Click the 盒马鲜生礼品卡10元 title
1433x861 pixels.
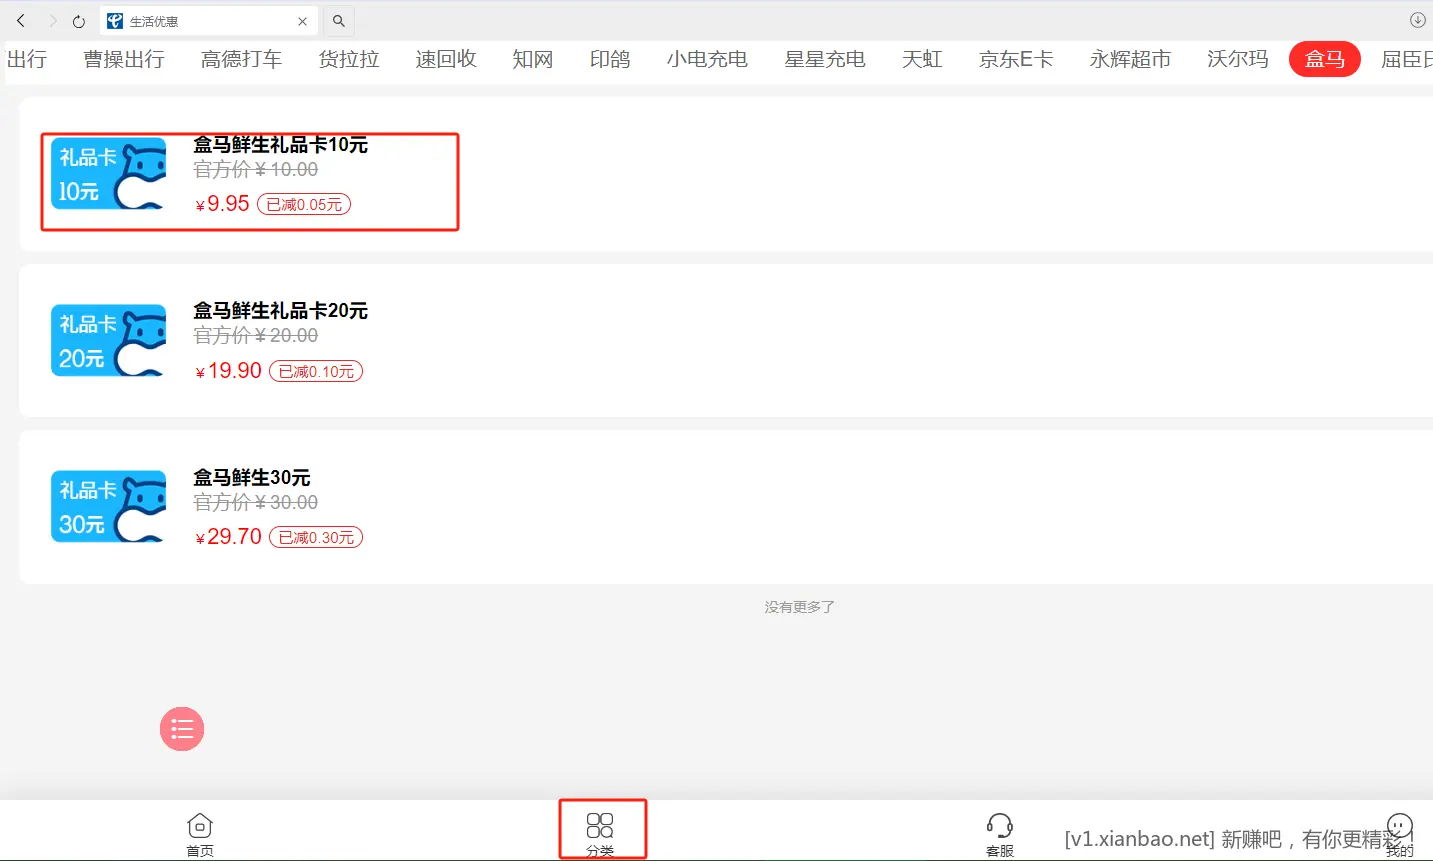click(280, 145)
